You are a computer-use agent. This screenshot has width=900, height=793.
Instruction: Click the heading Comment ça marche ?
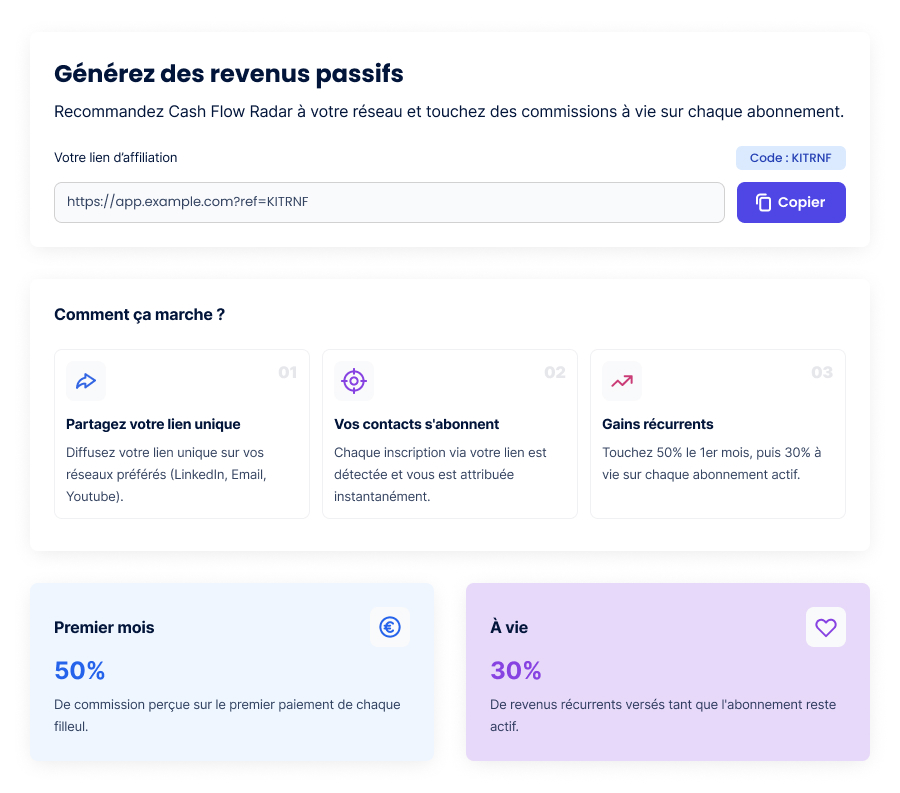coord(139,314)
